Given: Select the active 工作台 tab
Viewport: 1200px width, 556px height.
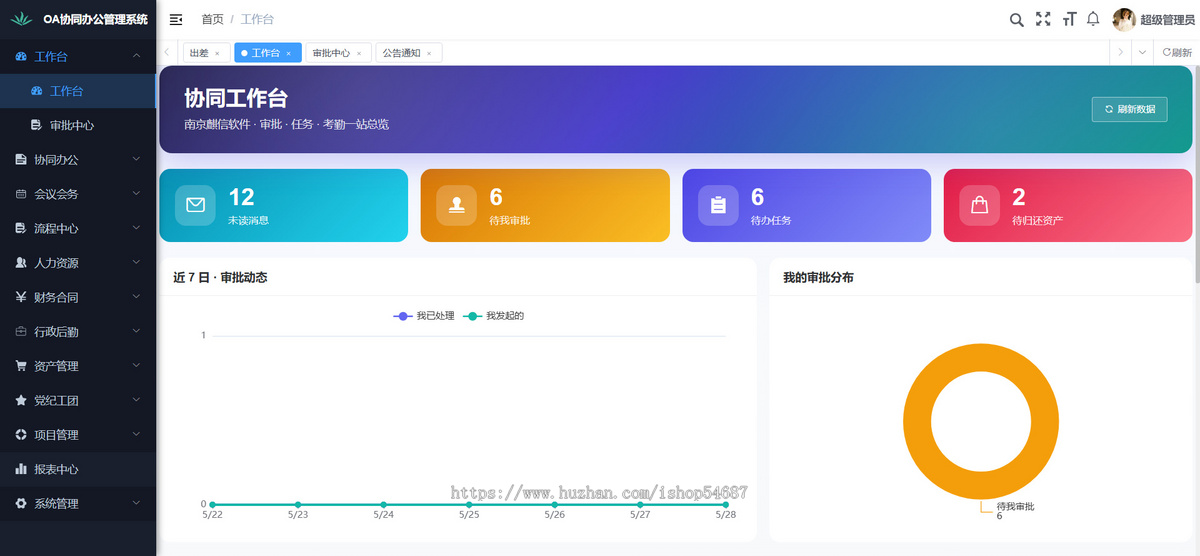Looking at the screenshot, I should [x=266, y=53].
